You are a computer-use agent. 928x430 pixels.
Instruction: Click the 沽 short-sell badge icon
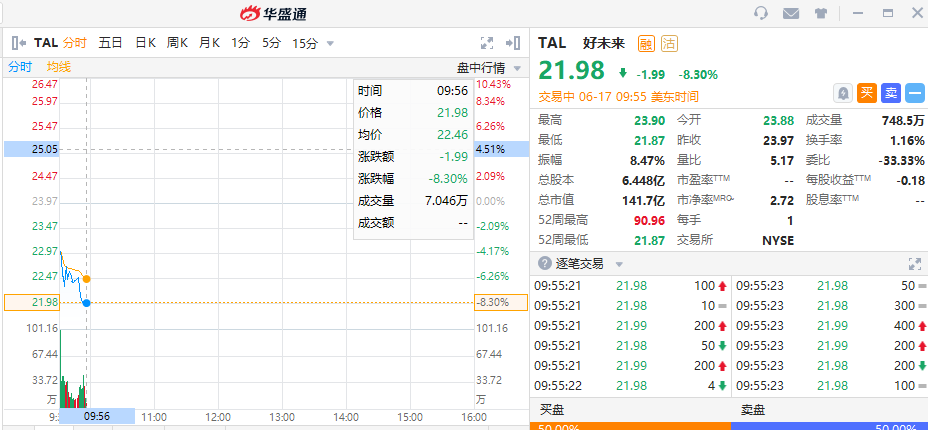click(x=669, y=43)
